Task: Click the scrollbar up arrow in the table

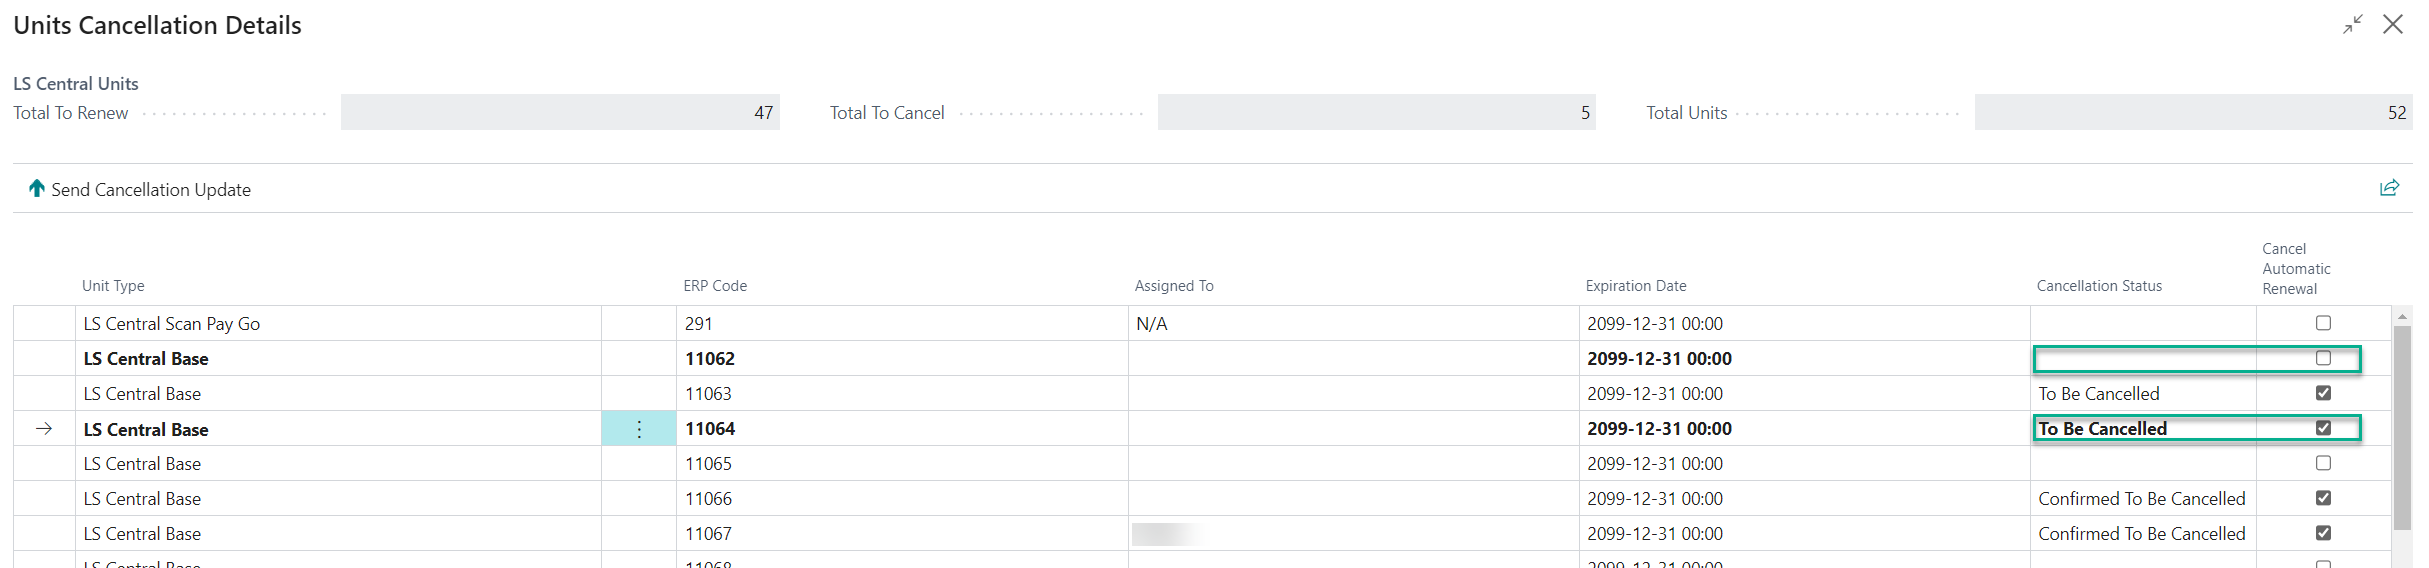Action: point(2402,317)
